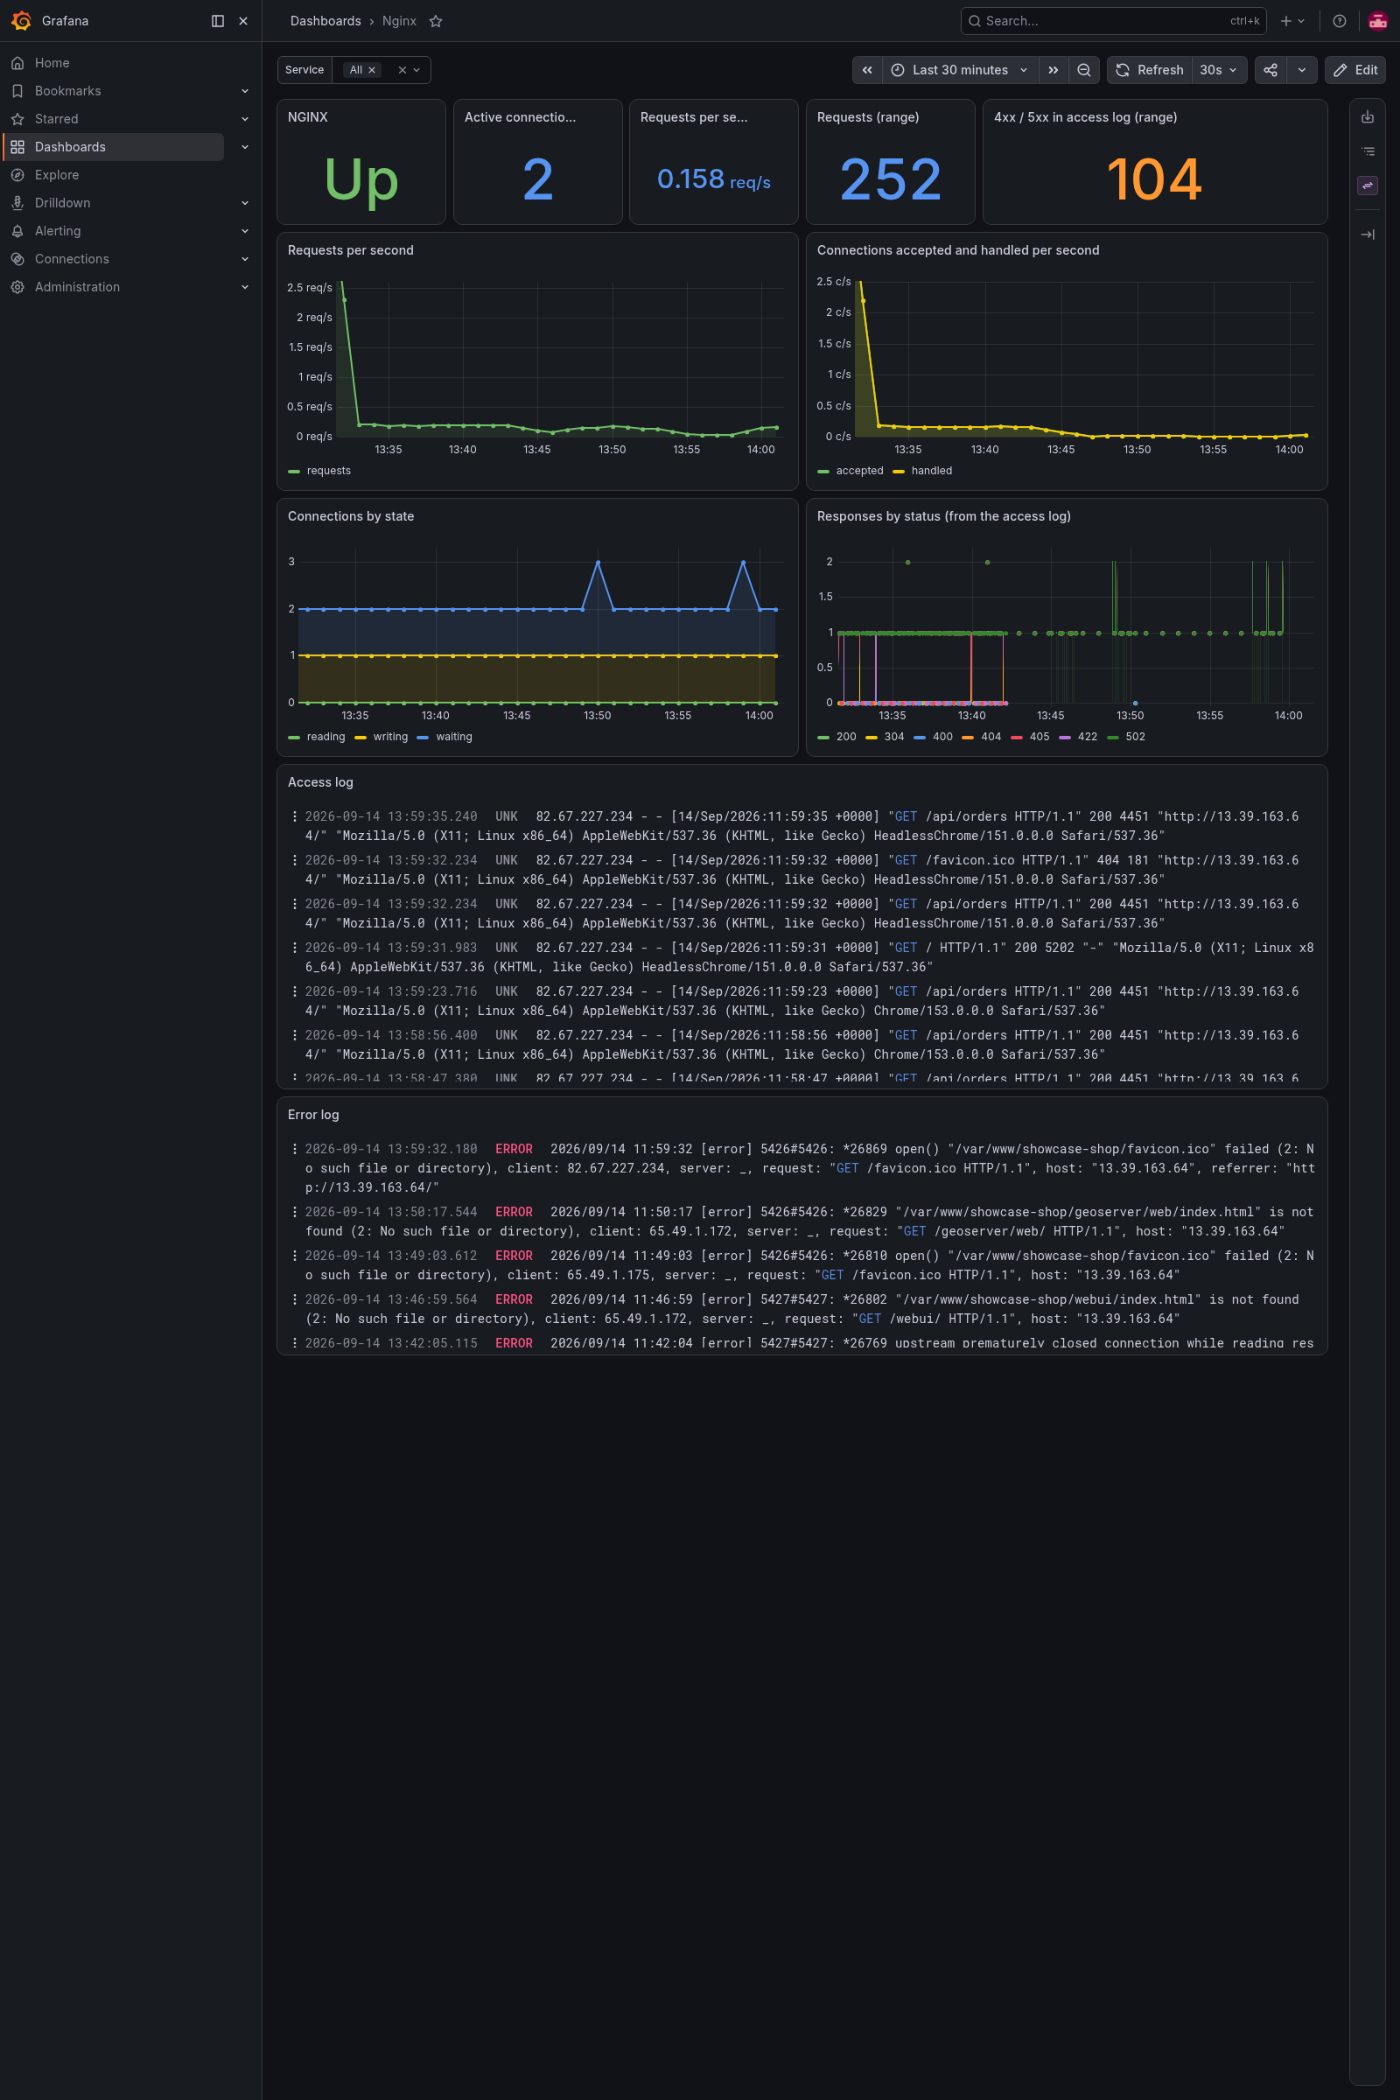Click purple icon in right rail
Viewport: 1400px width, 2100px height.
[x=1367, y=186]
